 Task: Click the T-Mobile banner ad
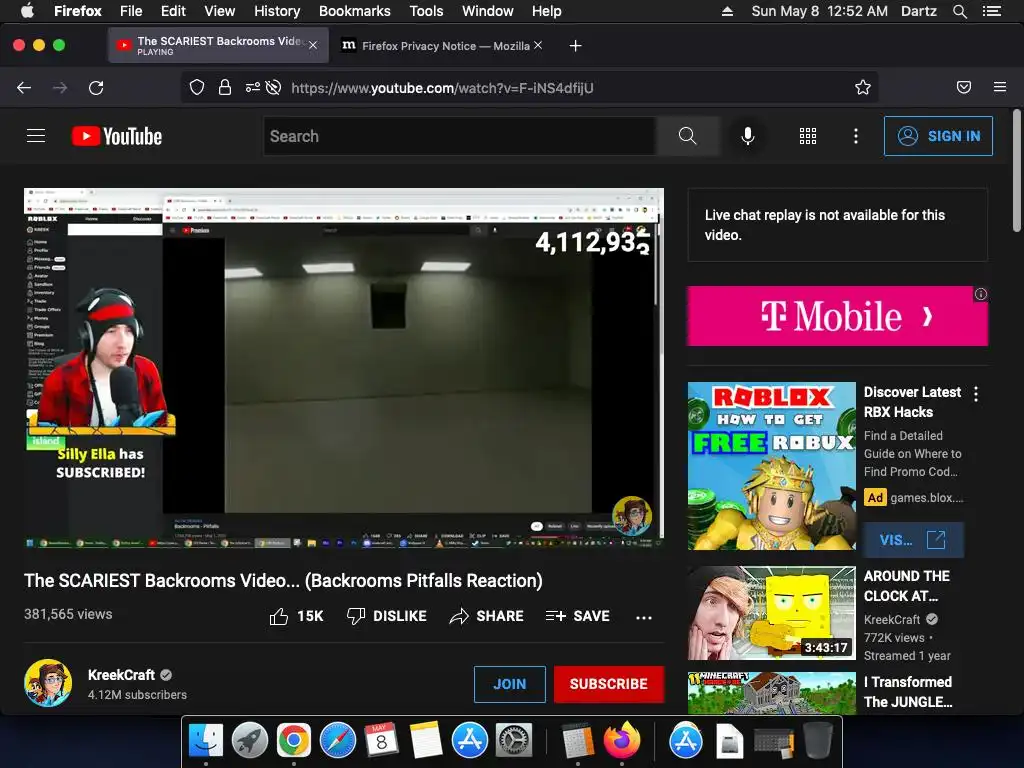point(837,316)
